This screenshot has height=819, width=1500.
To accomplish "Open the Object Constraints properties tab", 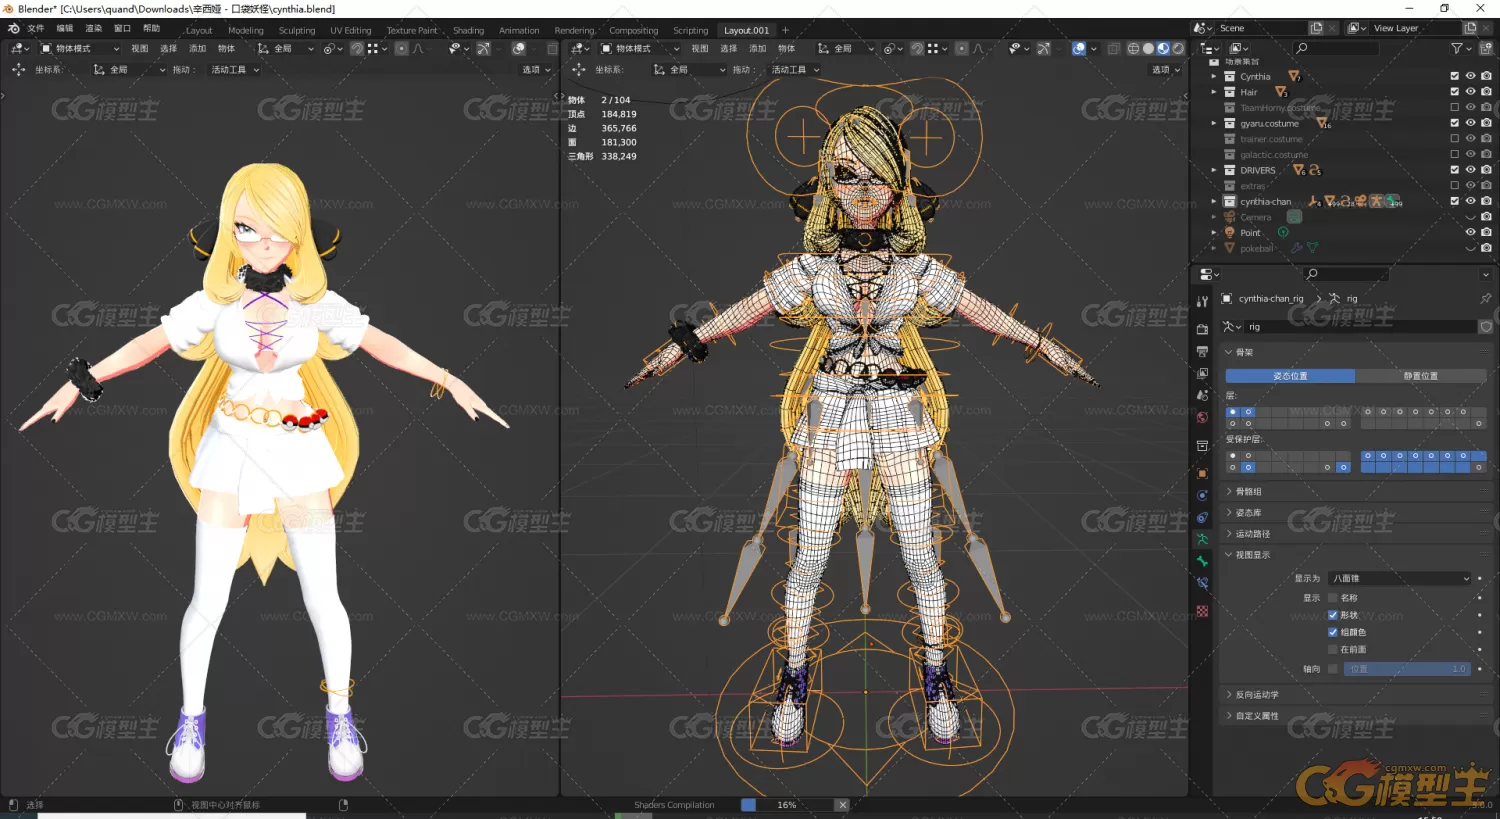I will click(1202, 517).
